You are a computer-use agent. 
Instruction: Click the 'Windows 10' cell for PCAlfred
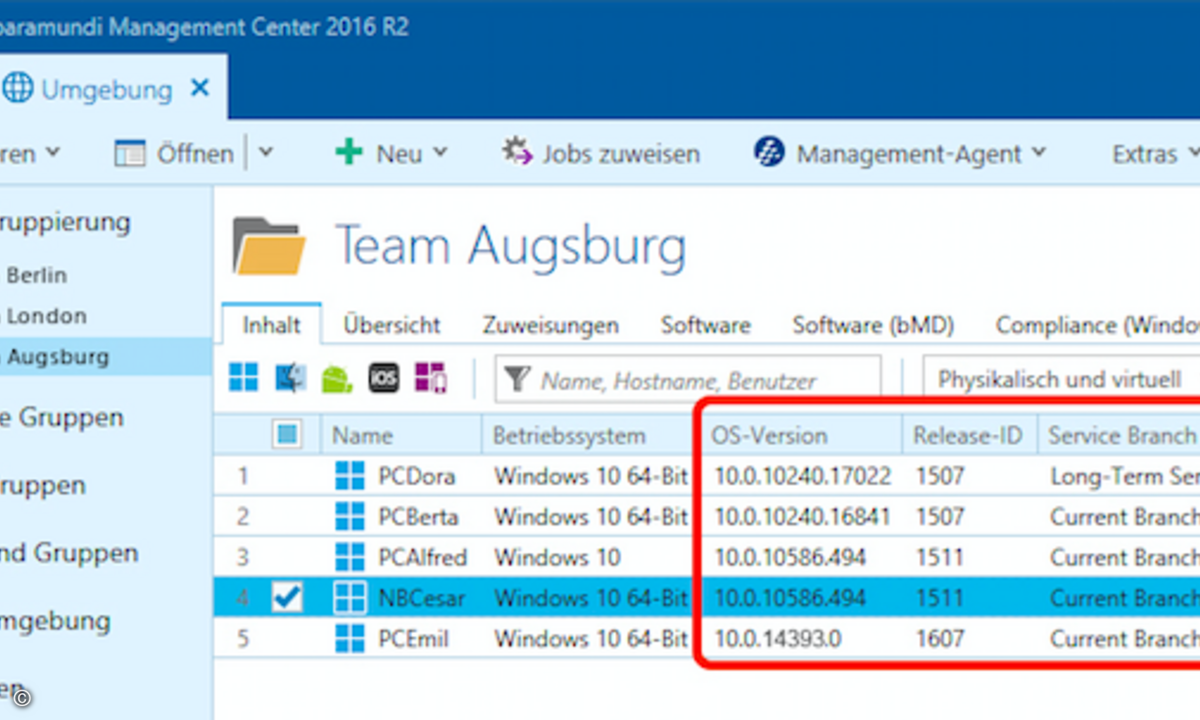557,557
